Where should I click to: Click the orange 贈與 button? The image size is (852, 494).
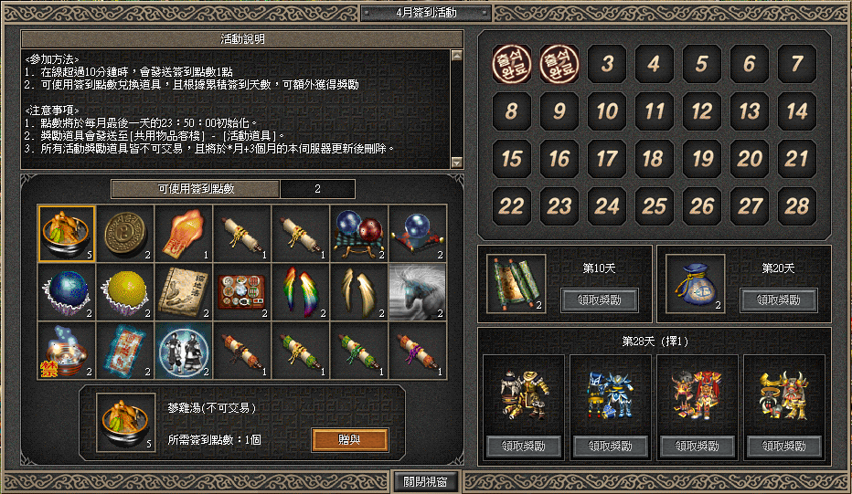pyautogui.click(x=350, y=440)
